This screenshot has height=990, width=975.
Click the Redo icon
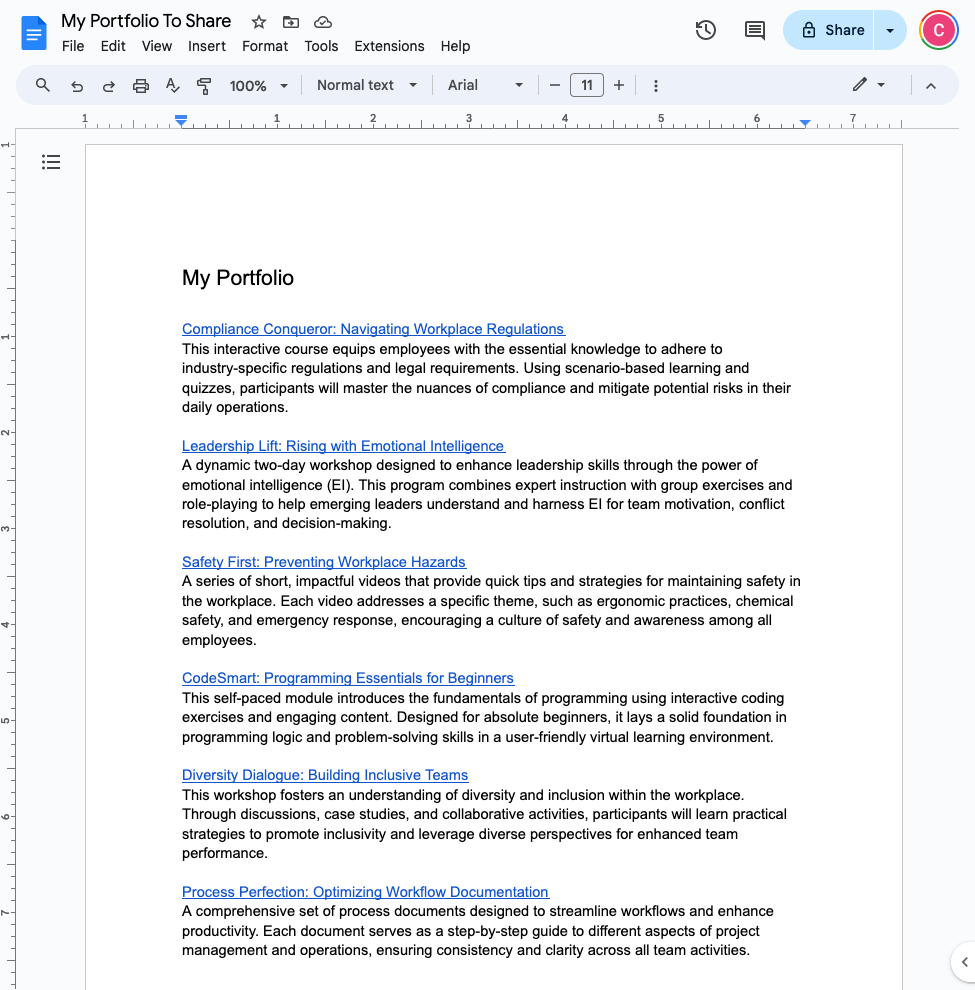tap(109, 85)
